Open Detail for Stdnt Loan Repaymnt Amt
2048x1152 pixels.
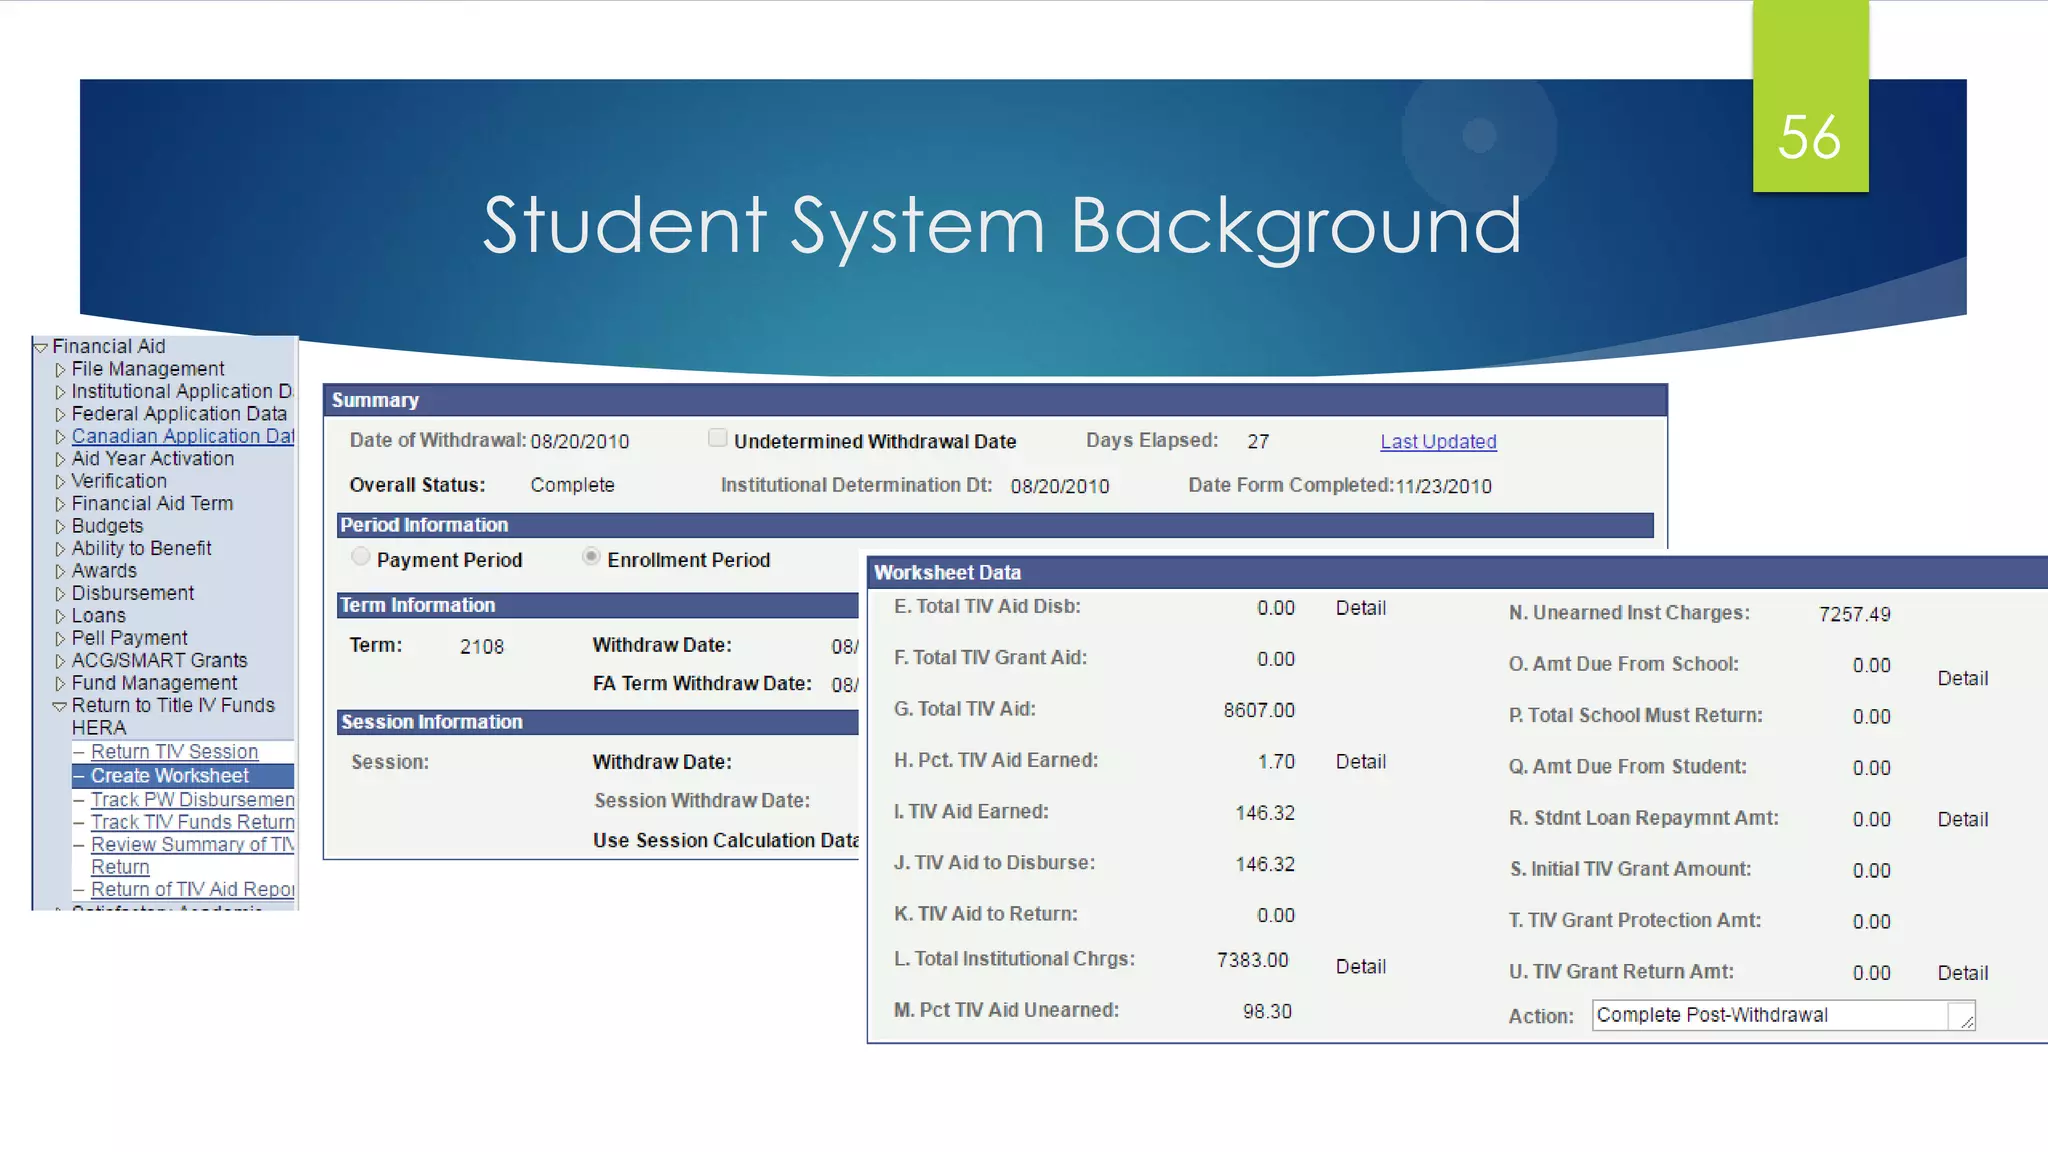click(1963, 820)
